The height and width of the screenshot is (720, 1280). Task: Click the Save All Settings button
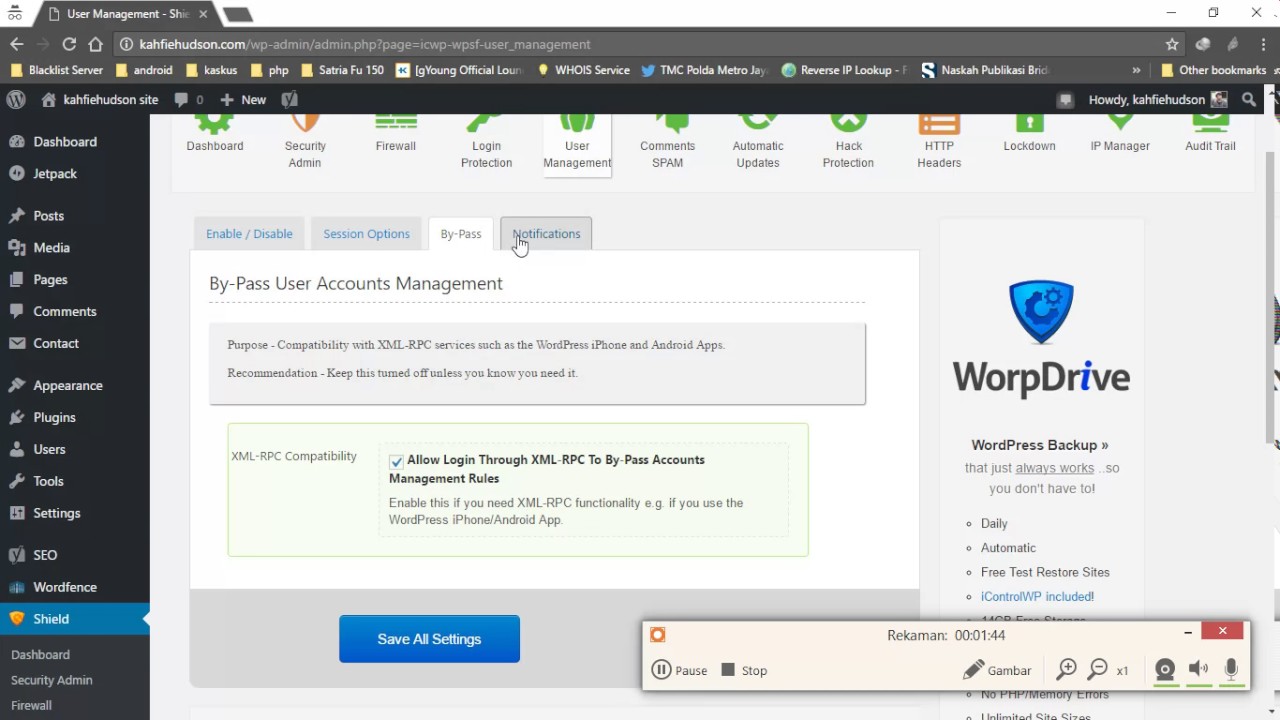[x=429, y=639]
